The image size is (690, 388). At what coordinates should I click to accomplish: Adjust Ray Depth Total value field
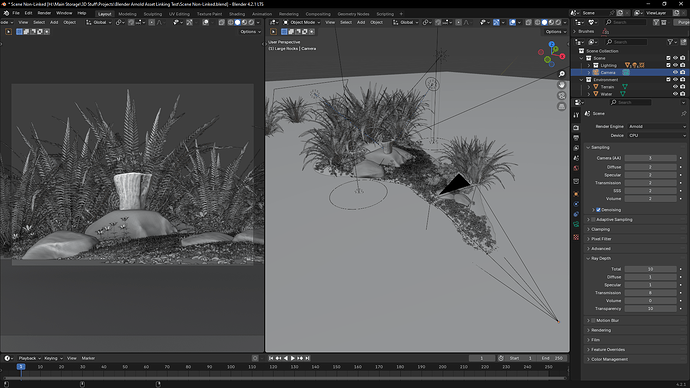[x=650, y=269]
